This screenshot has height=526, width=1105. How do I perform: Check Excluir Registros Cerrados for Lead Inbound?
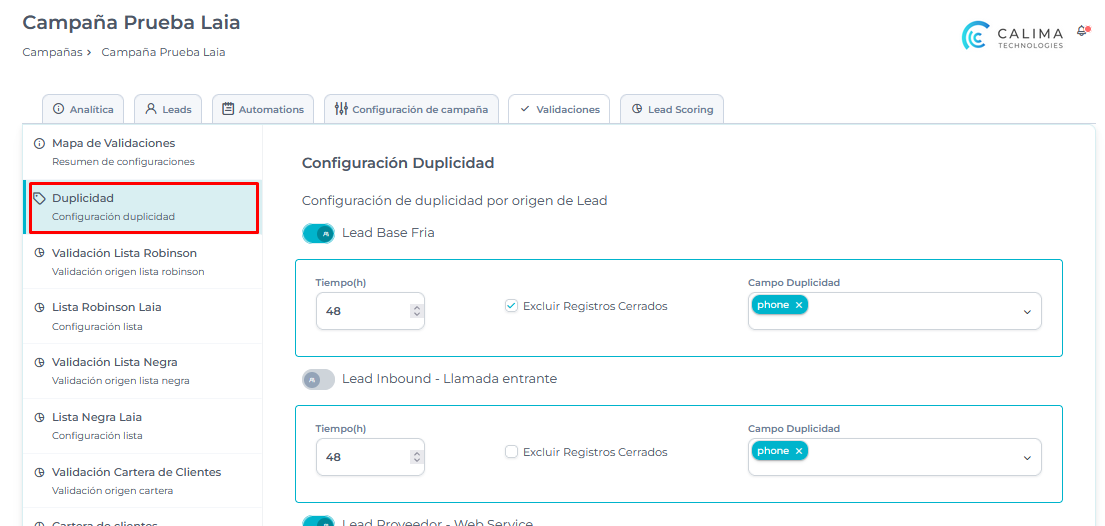click(511, 452)
